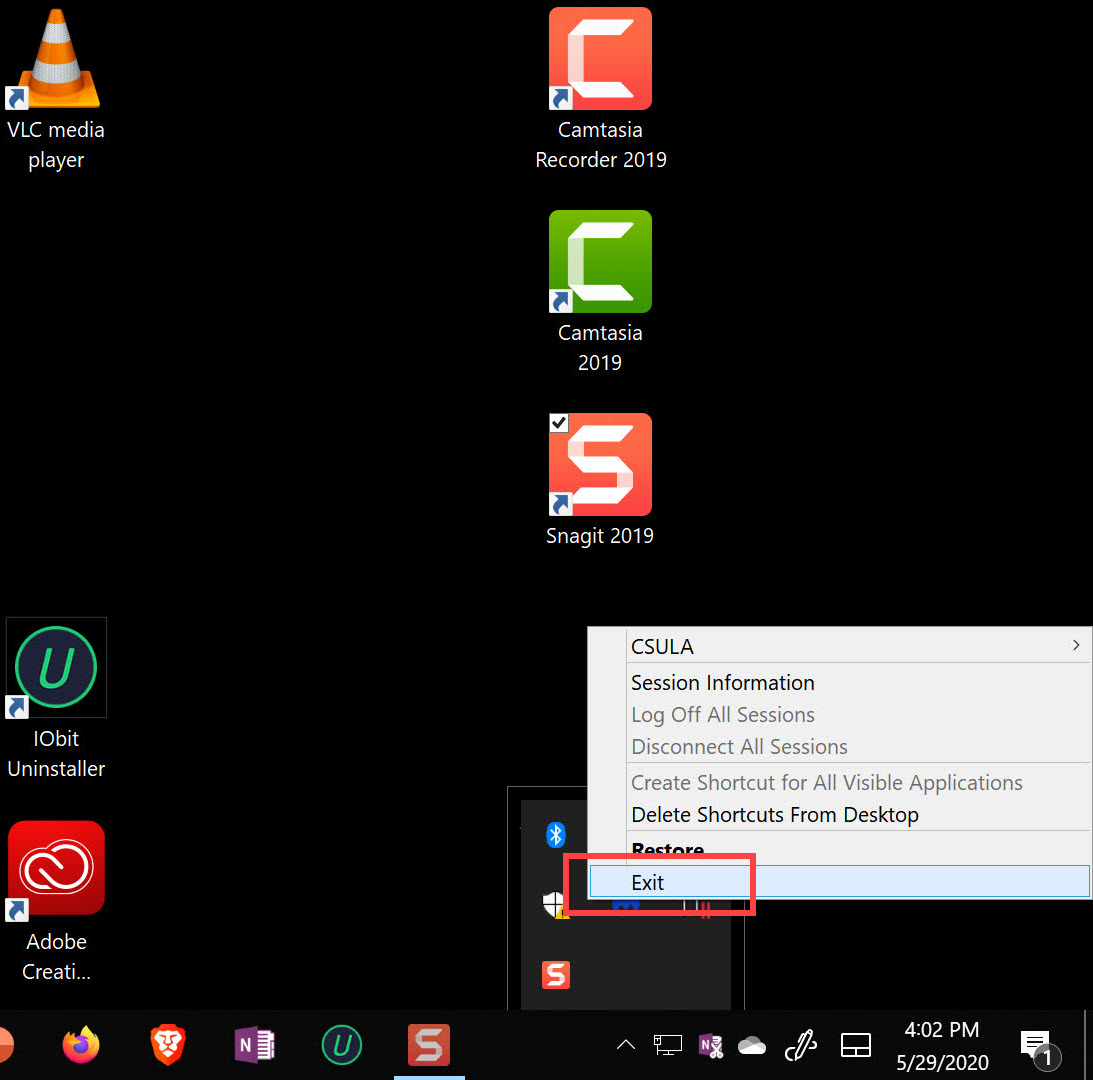1093x1080 pixels.
Task: Expand the CSULA submenu arrow
Action: tap(1075, 646)
